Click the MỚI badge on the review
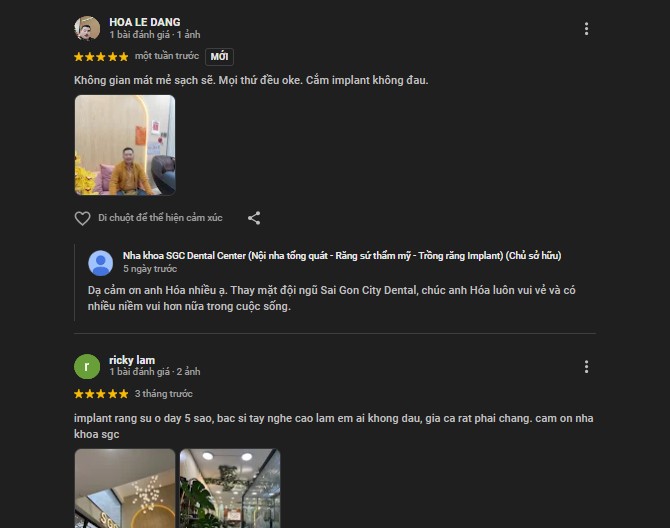Screen dimensions: 670x528 (x=219, y=56)
